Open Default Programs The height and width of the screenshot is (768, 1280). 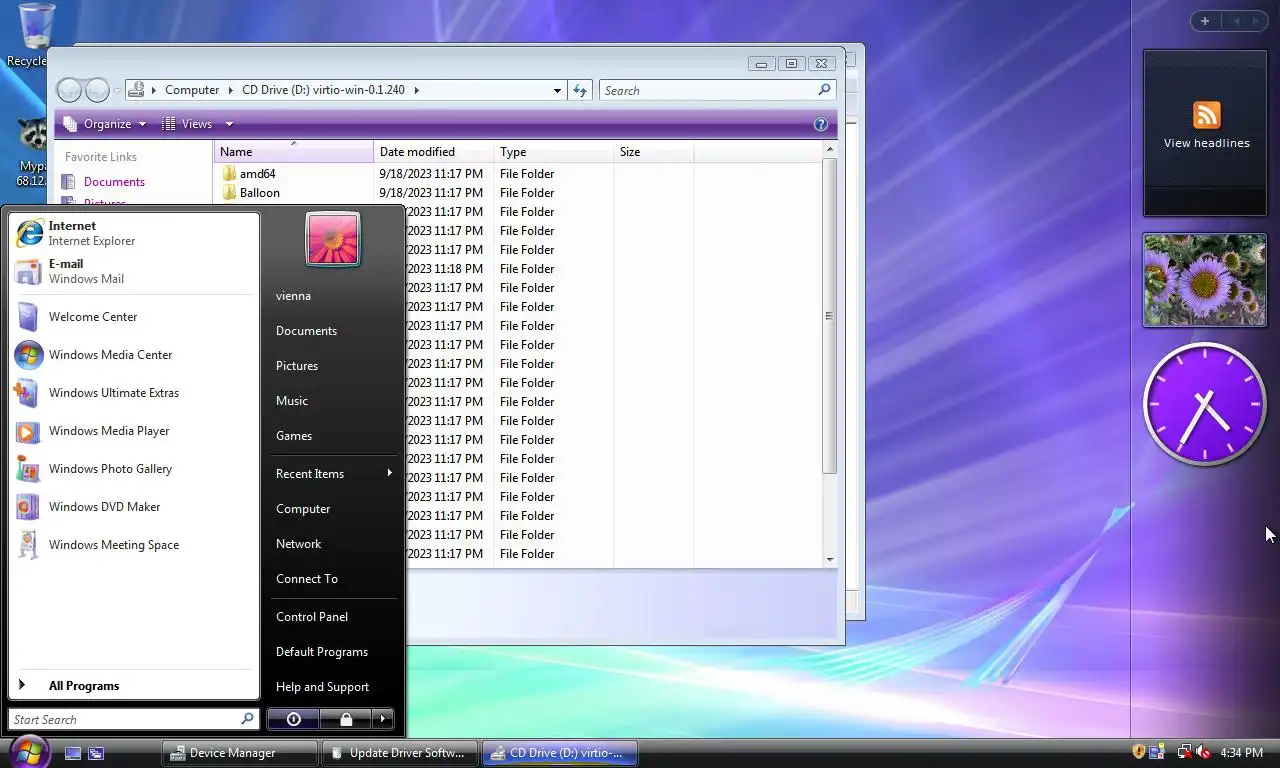[332, 652]
